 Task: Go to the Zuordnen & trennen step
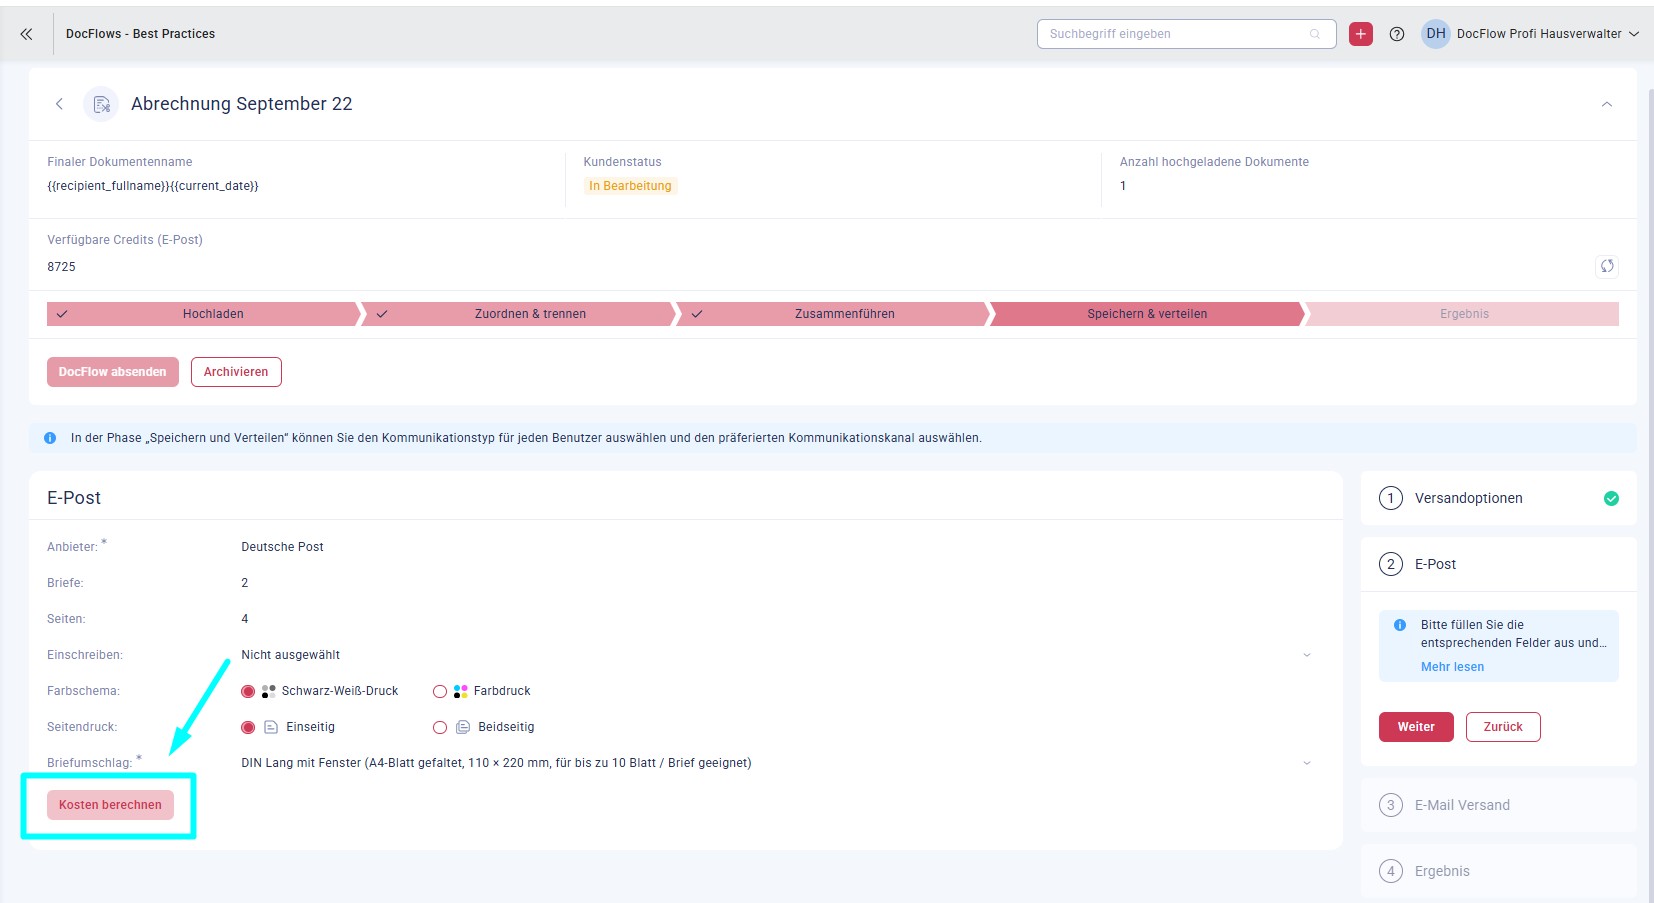point(529,314)
